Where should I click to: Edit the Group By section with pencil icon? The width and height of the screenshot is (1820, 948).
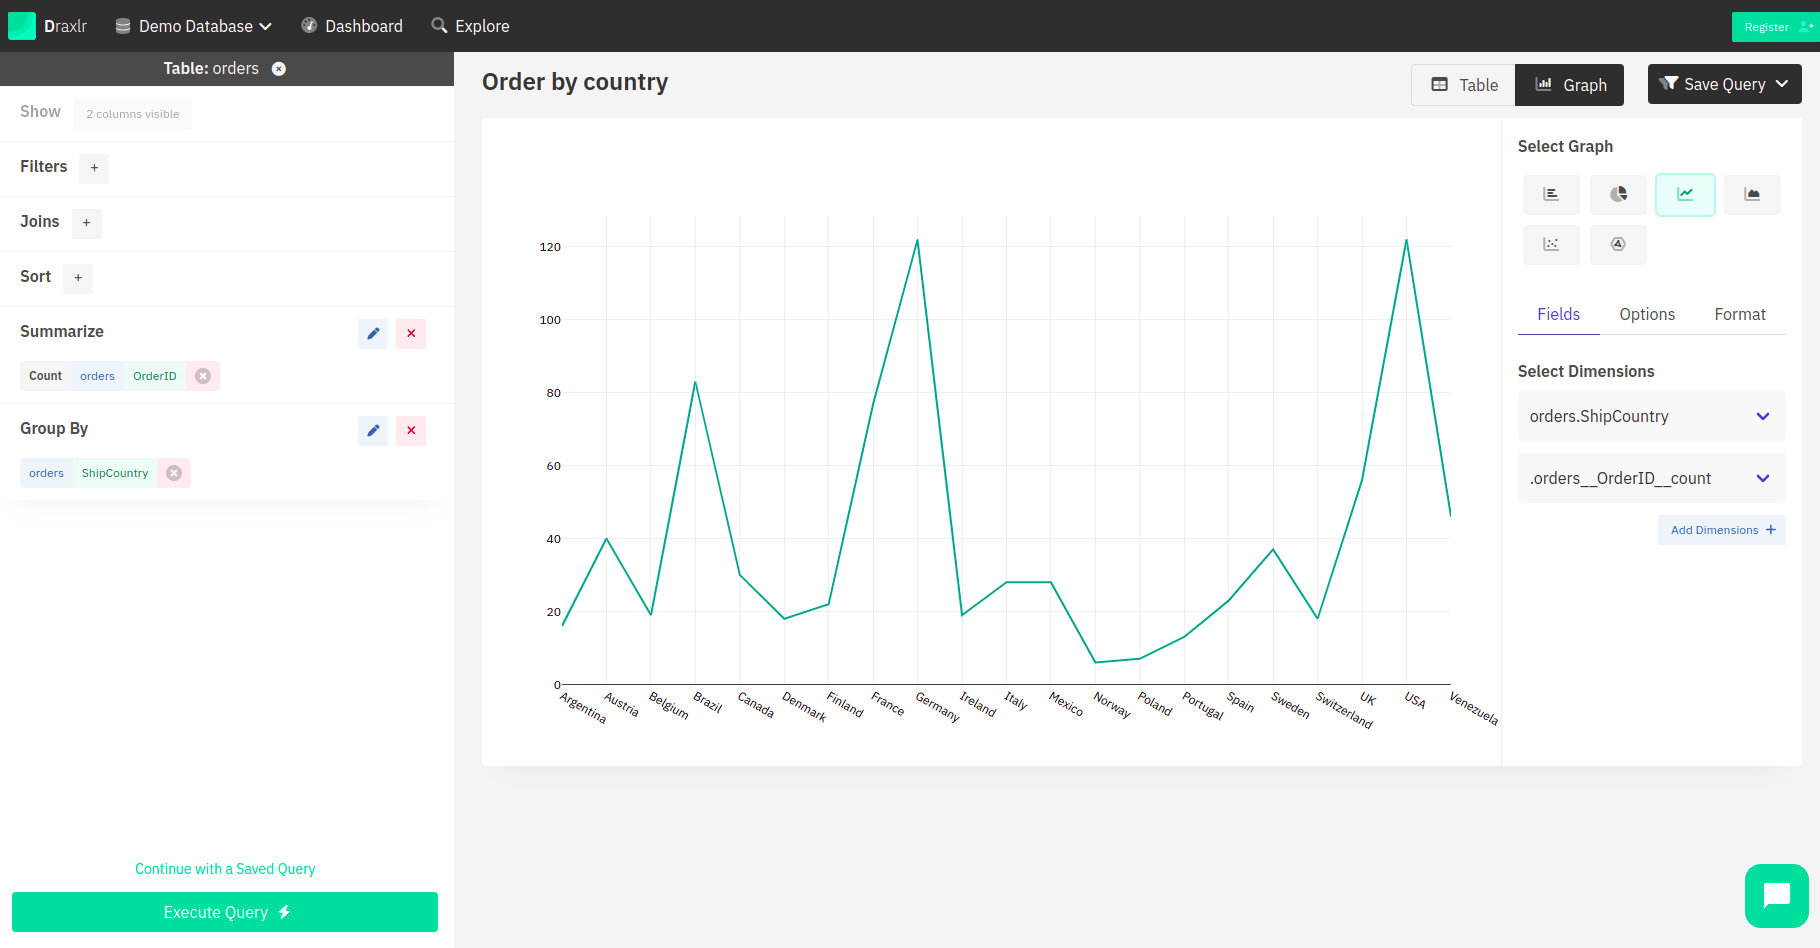[373, 431]
